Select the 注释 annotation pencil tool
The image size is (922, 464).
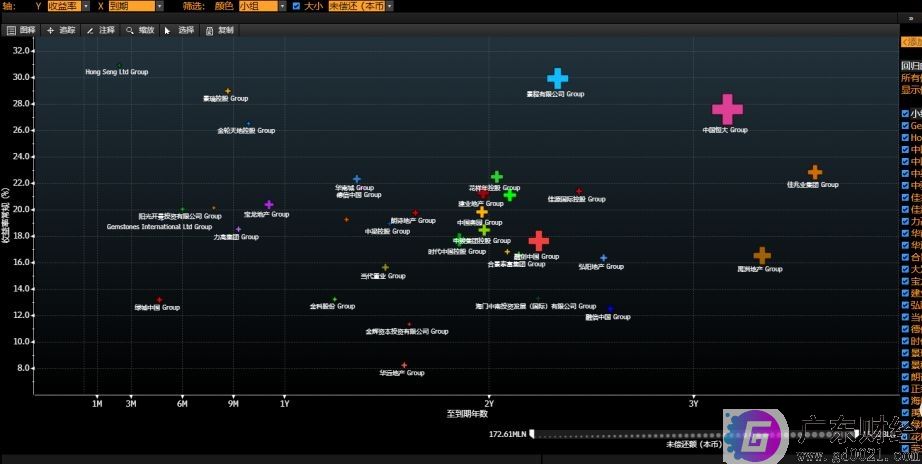pos(101,30)
